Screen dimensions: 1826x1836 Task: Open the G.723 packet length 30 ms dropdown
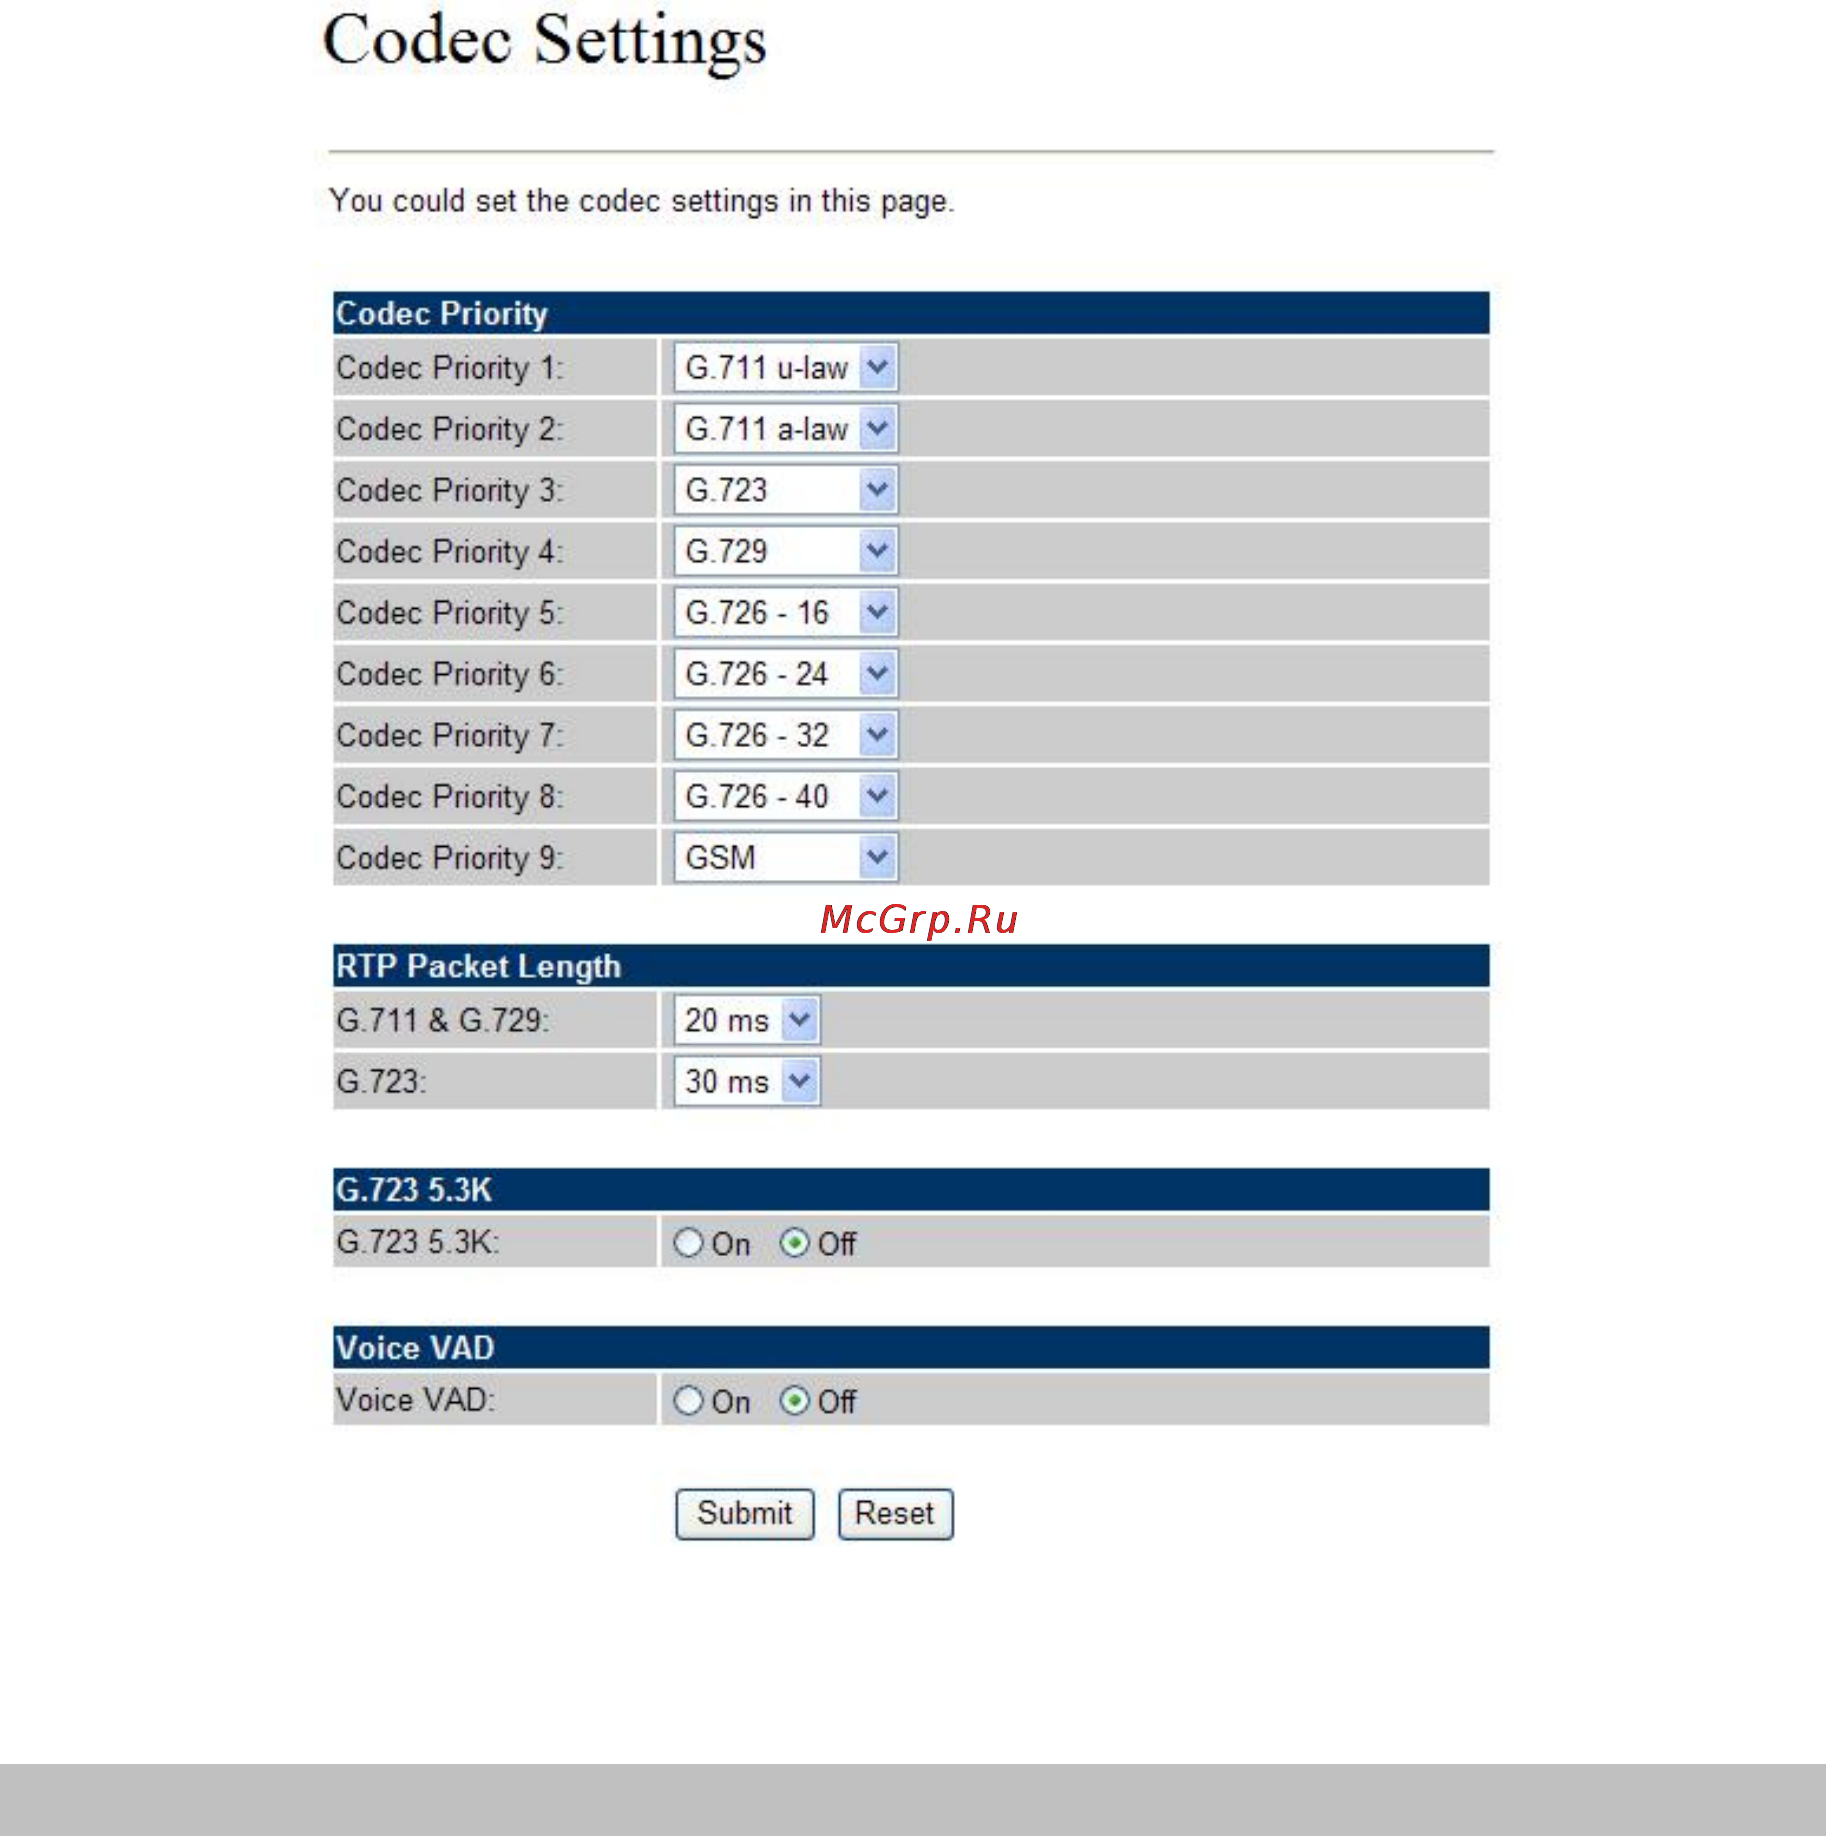tap(747, 1081)
